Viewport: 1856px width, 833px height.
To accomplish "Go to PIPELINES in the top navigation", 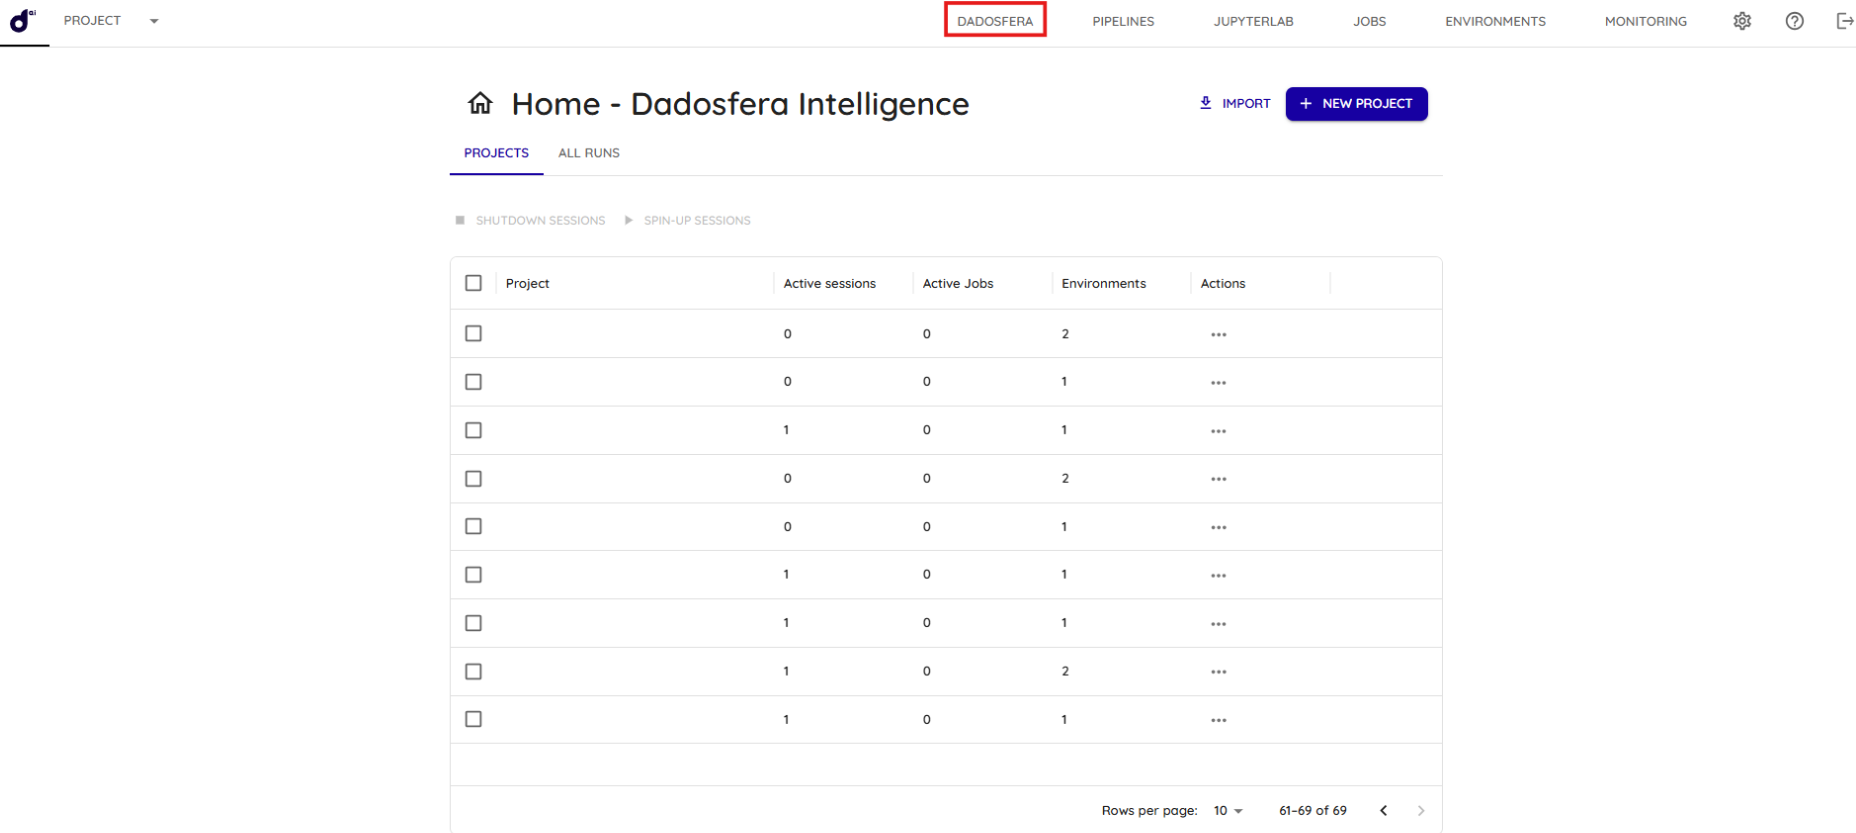I will tap(1123, 21).
